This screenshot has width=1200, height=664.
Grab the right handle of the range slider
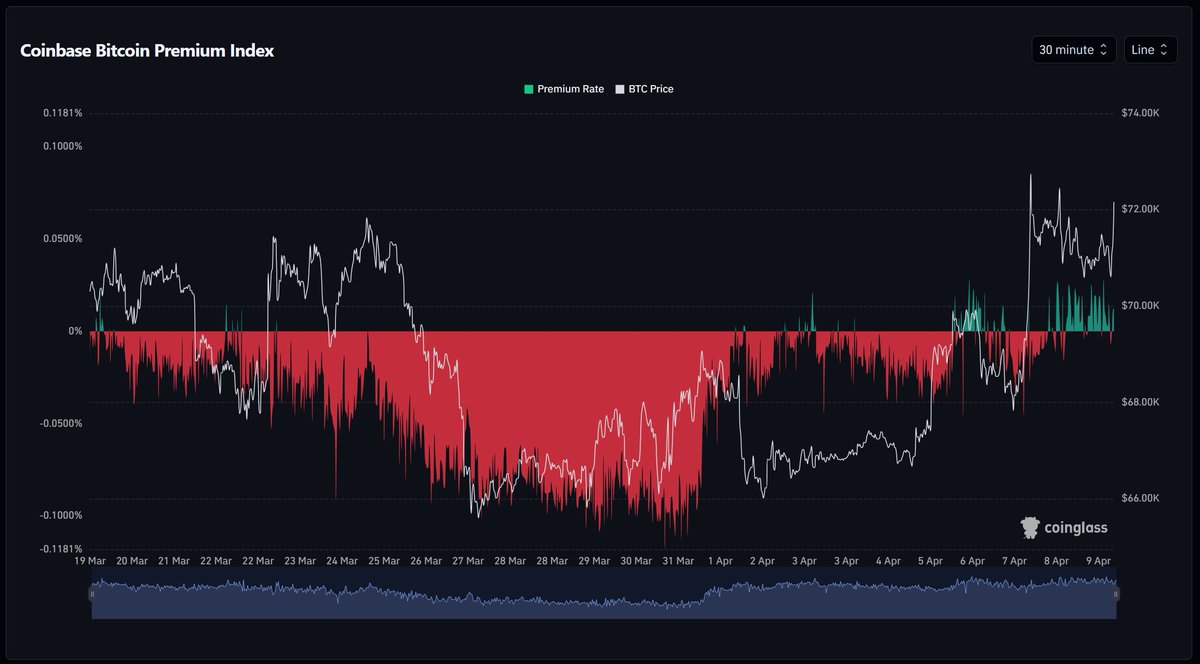[1116, 594]
